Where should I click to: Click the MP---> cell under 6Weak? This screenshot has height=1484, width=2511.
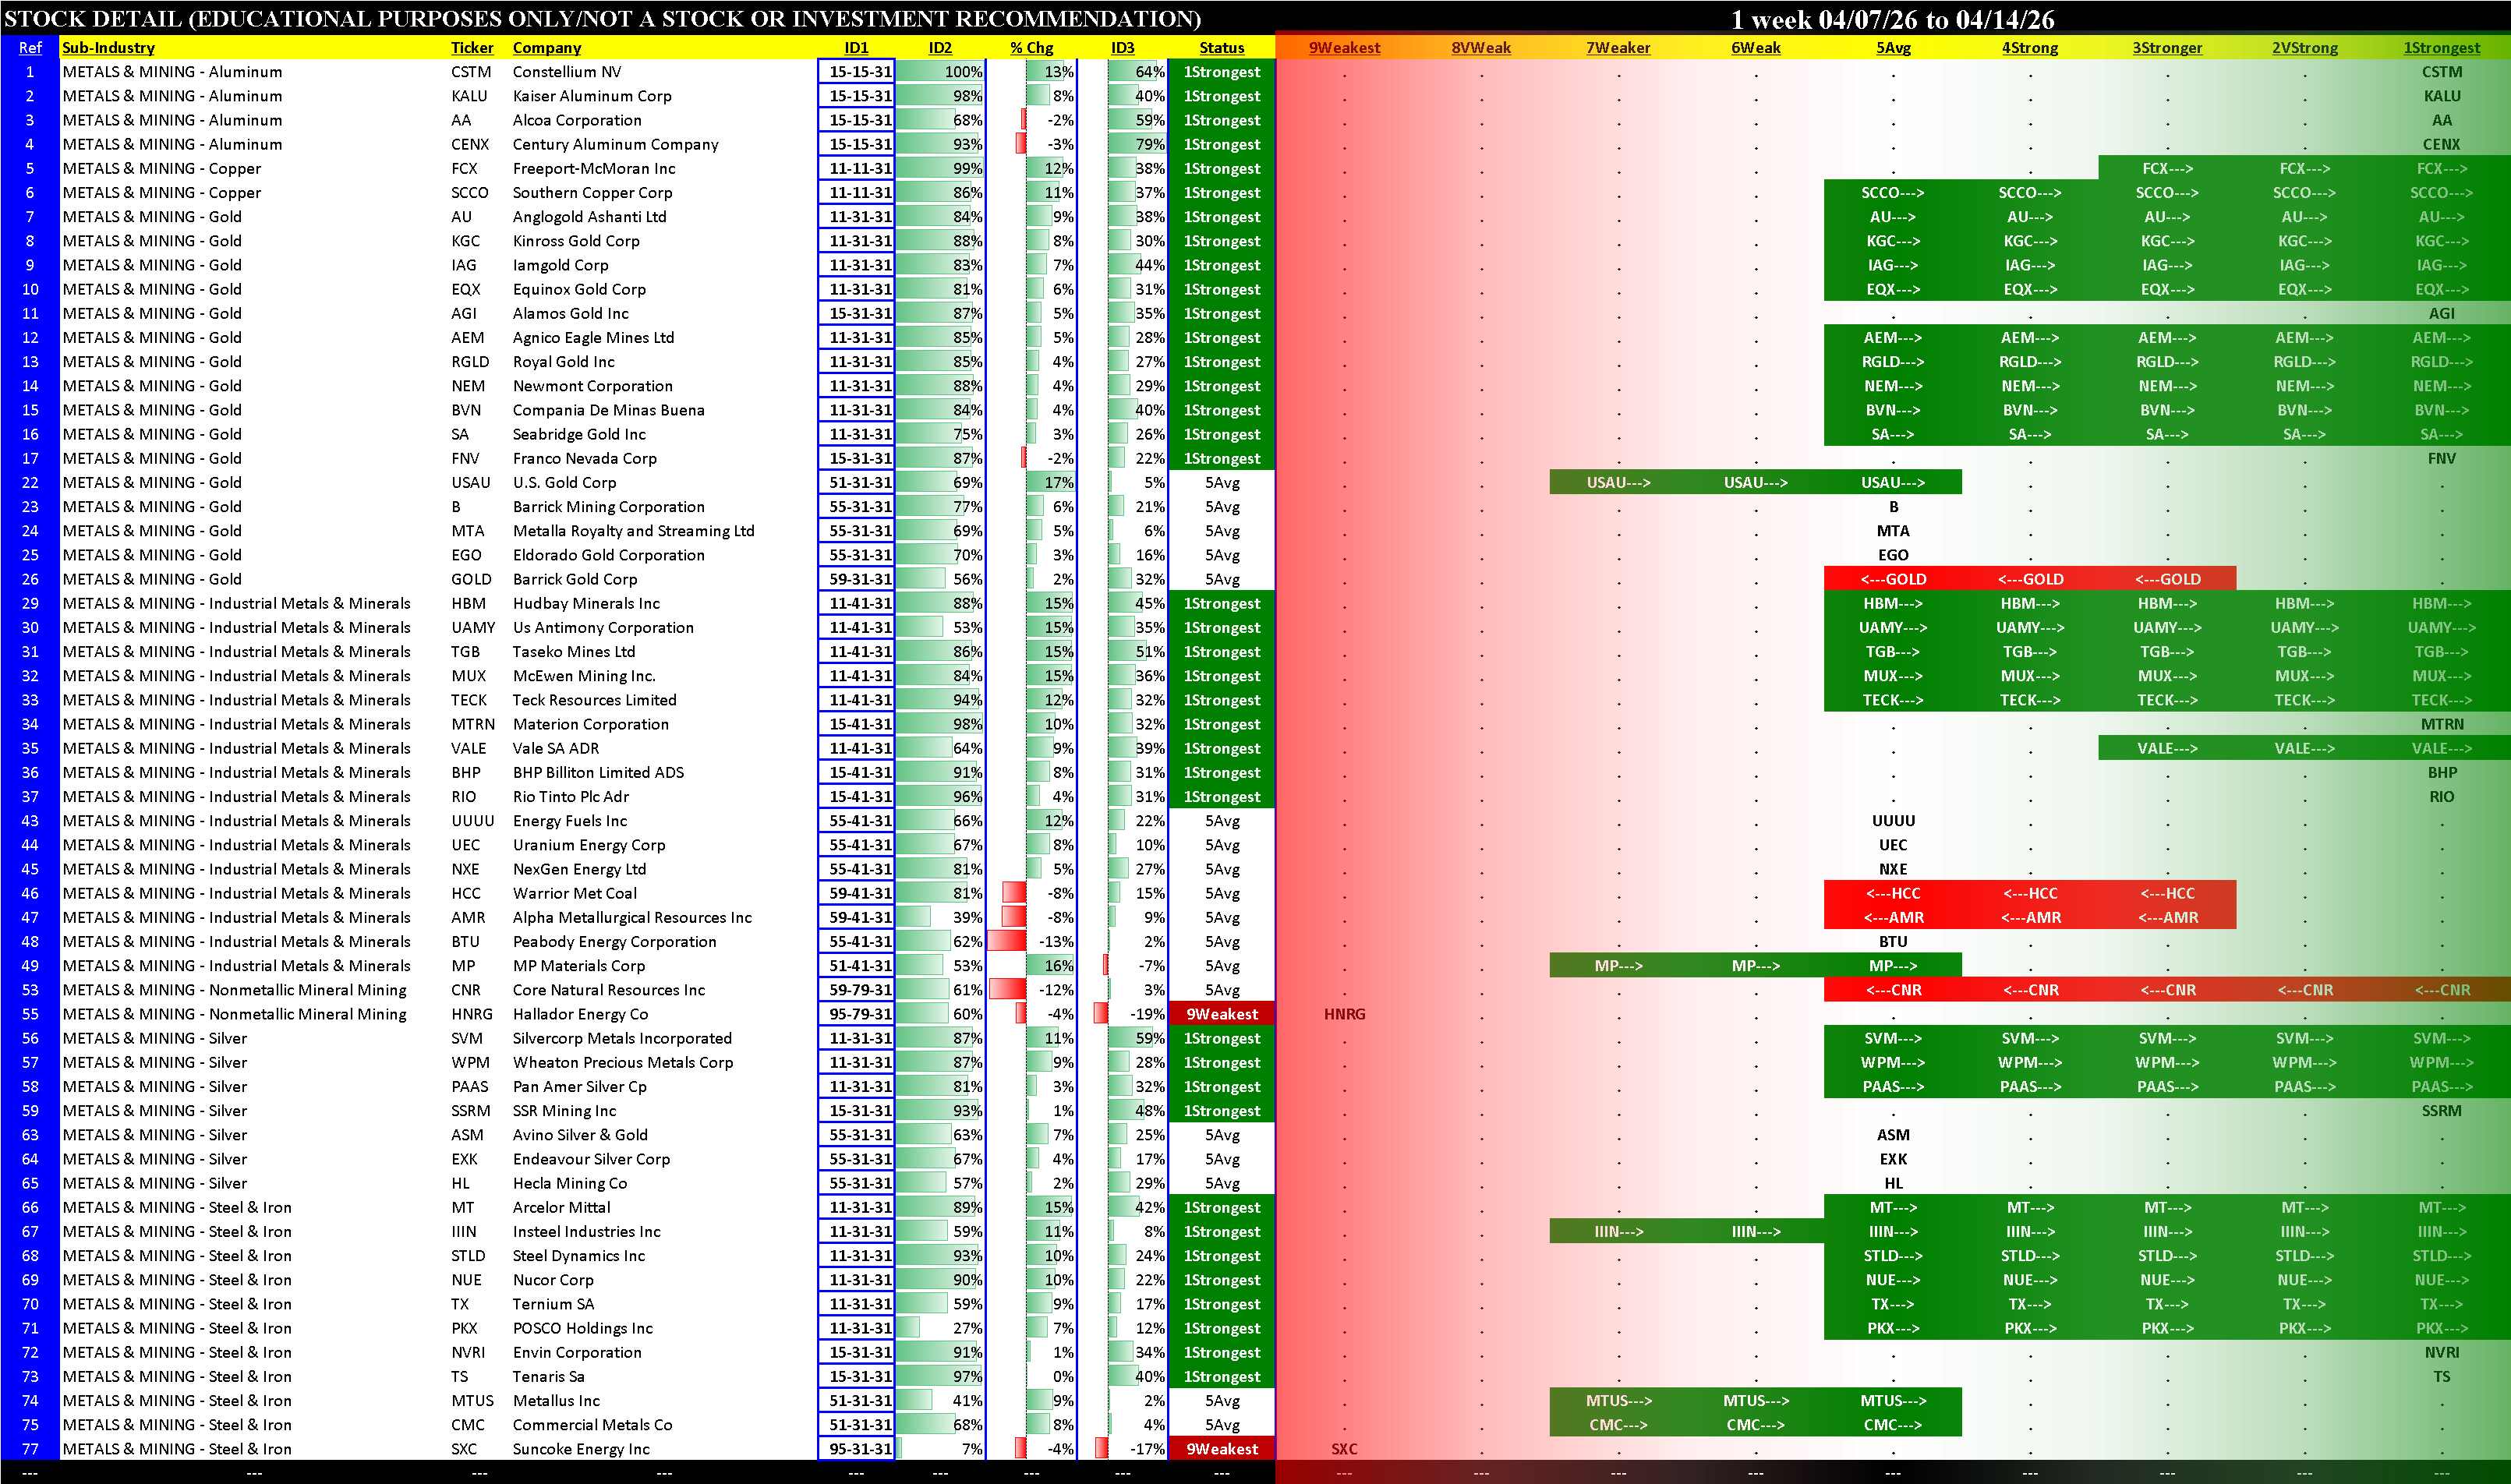click(1755, 966)
